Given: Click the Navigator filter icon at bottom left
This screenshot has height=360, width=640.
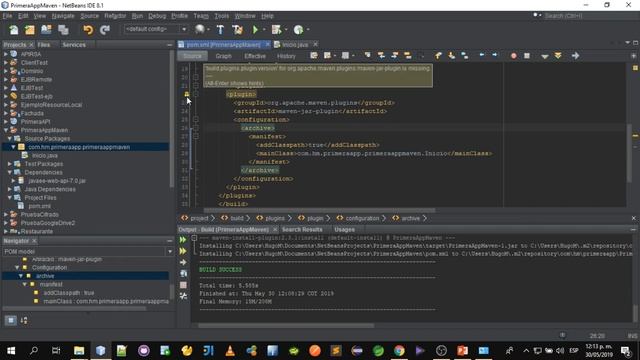Looking at the screenshot, I should point(11,320).
